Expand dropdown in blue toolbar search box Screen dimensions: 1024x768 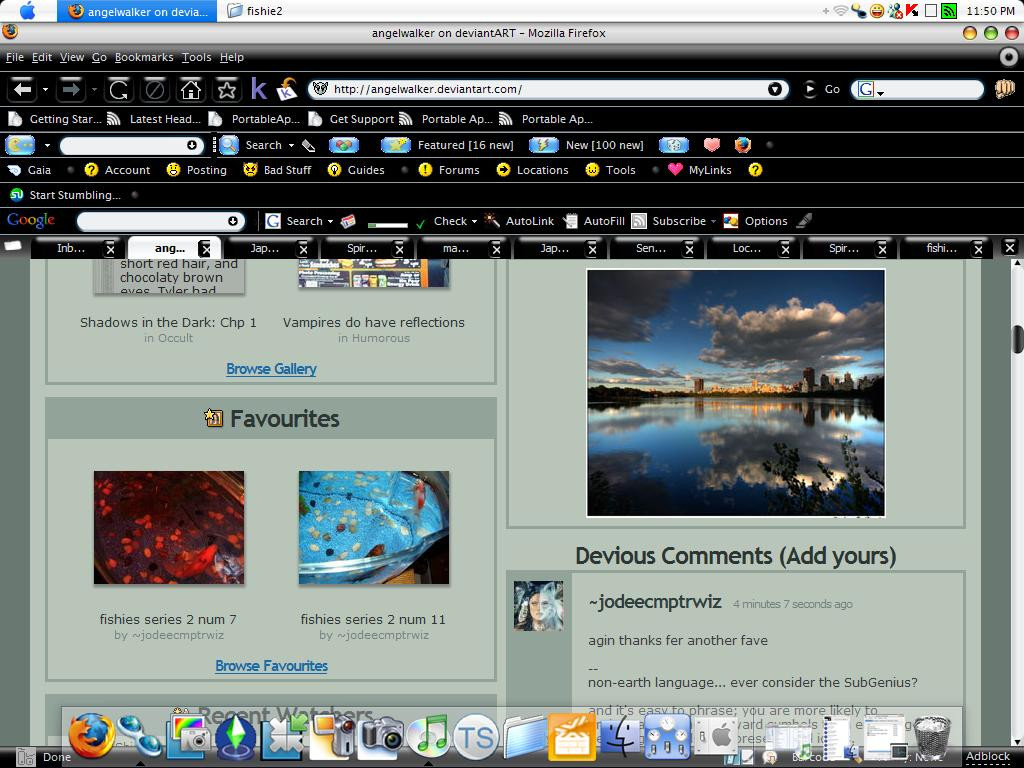tap(192, 145)
